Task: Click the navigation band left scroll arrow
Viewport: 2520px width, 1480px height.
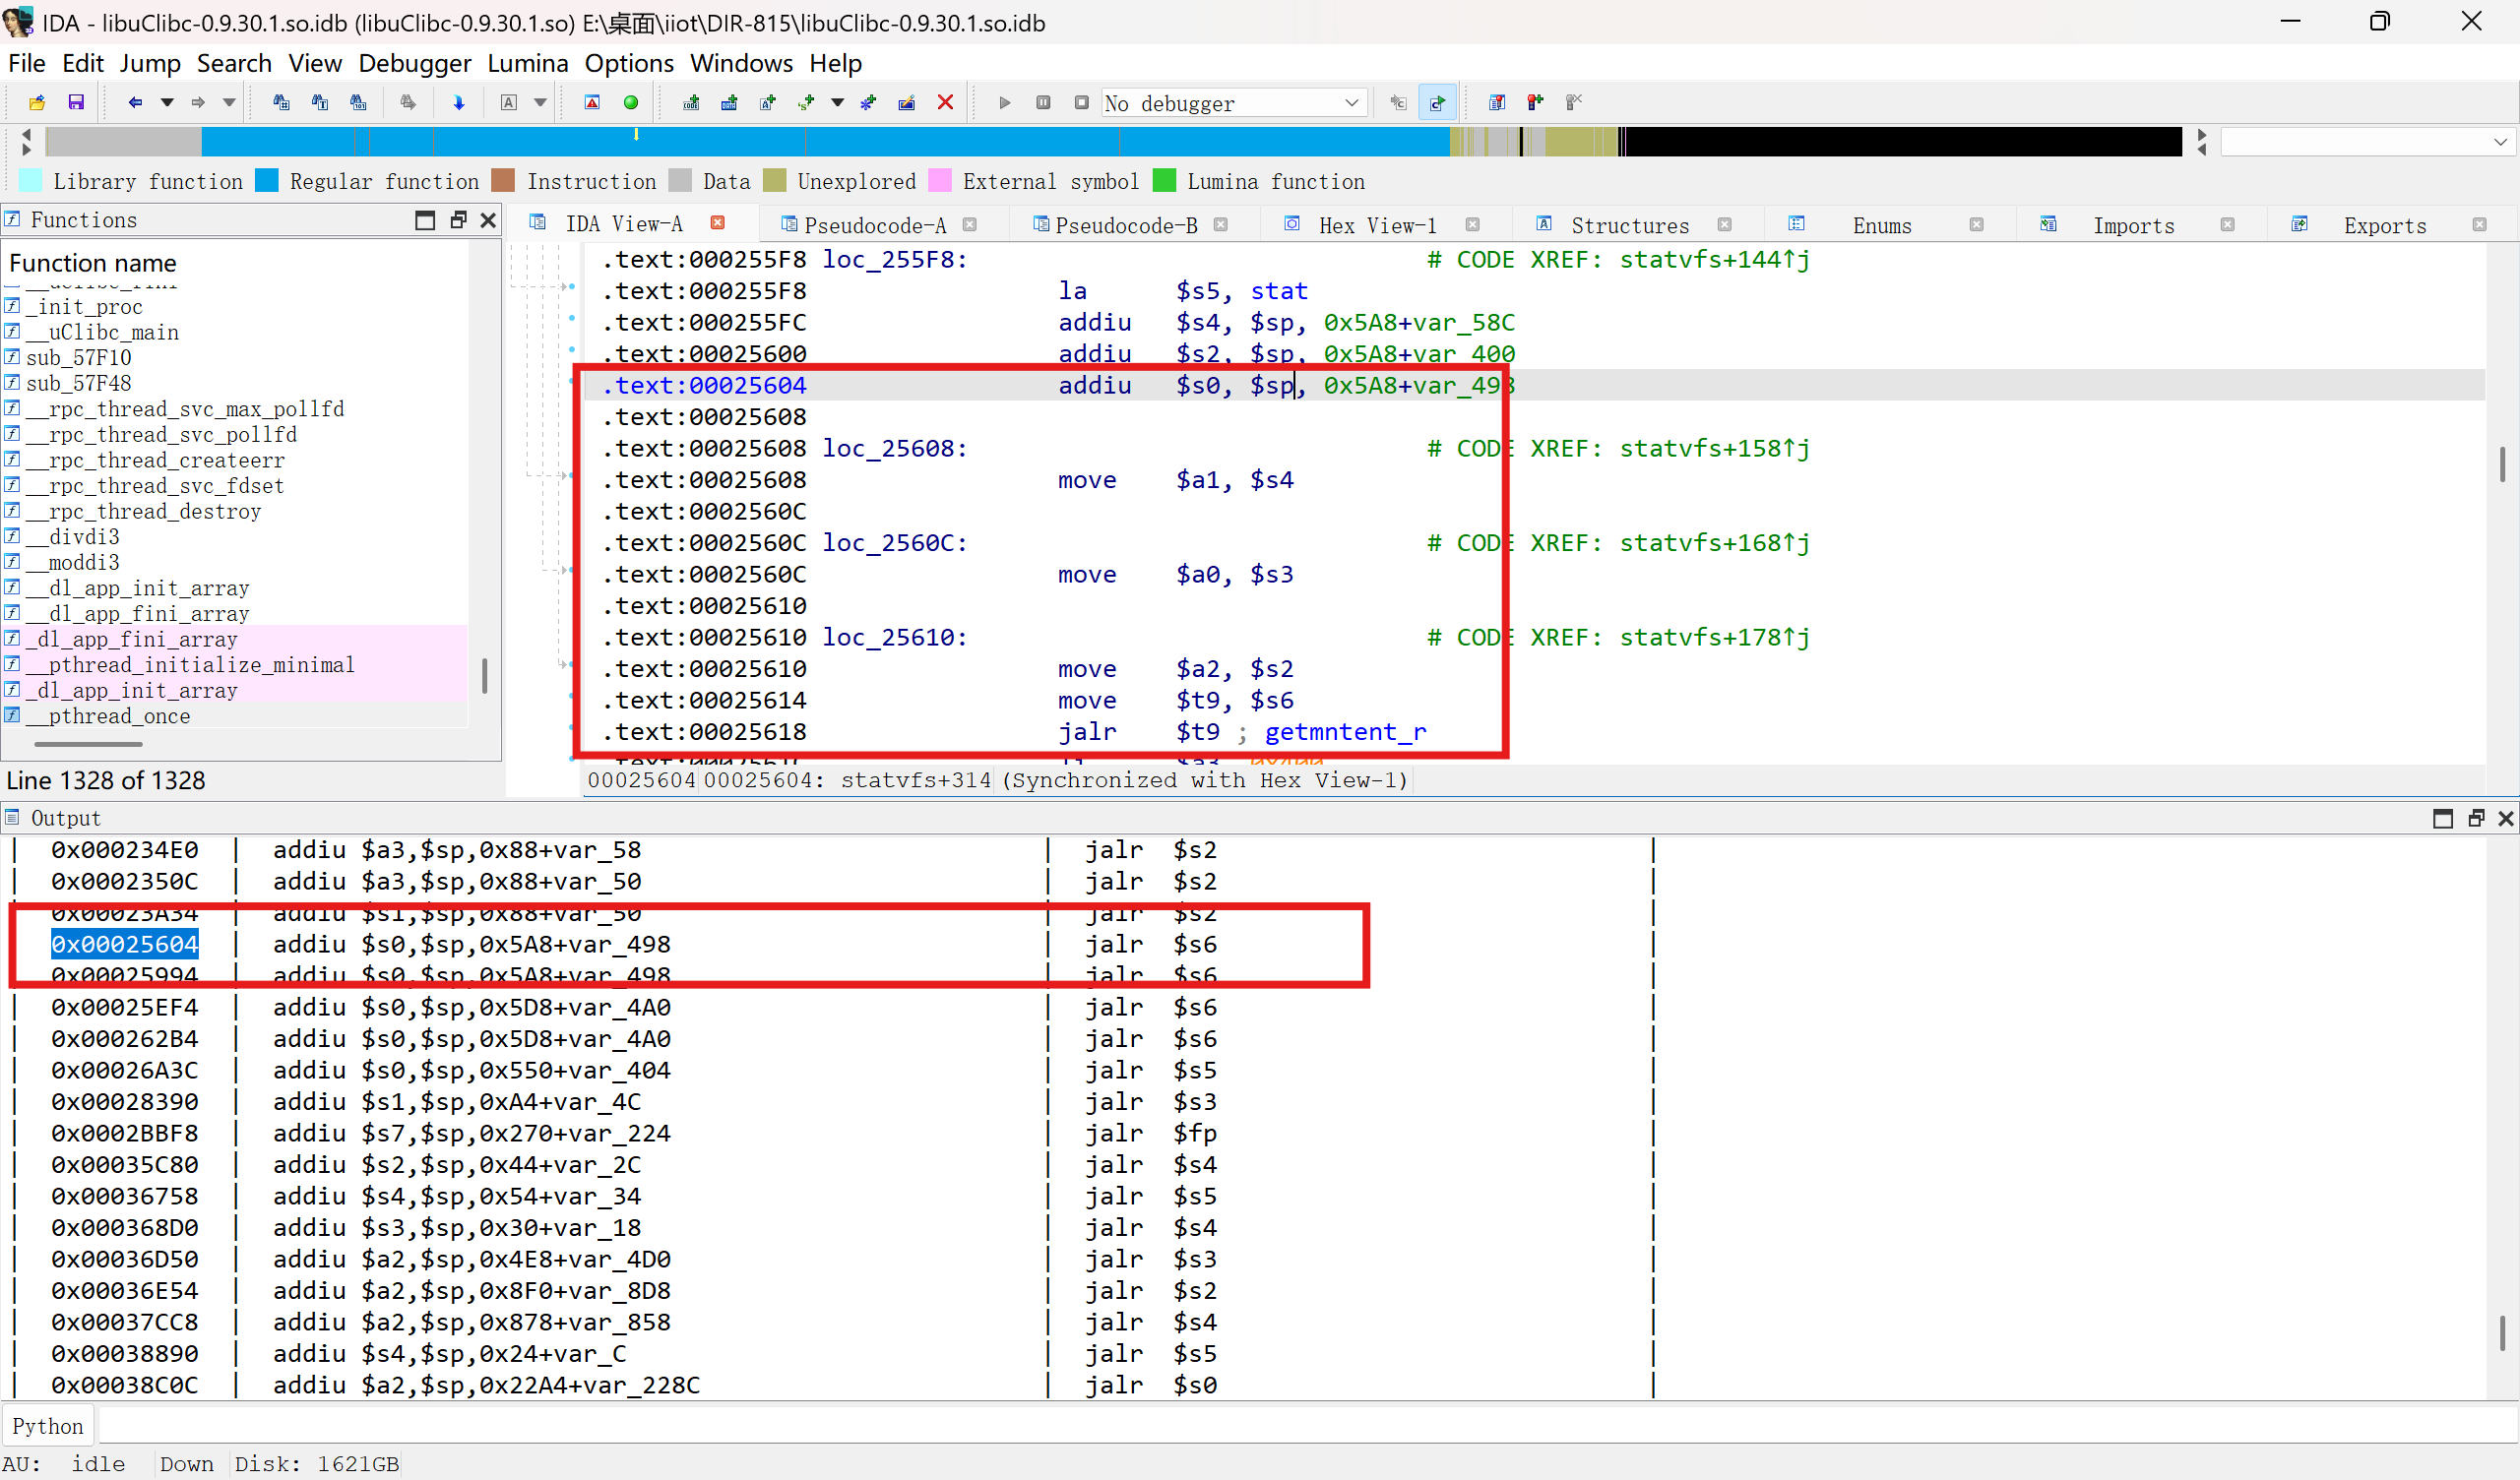Action: point(26,133)
